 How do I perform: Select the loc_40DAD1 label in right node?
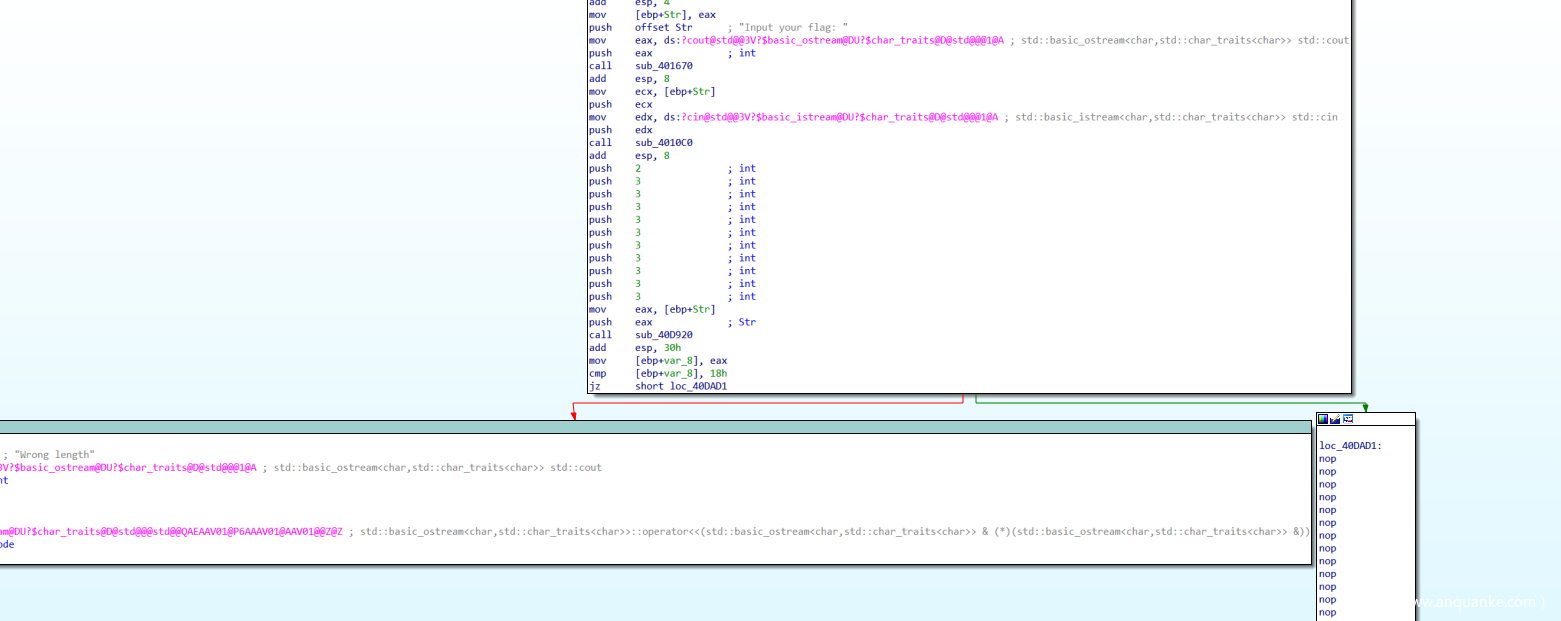point(1350,446)
